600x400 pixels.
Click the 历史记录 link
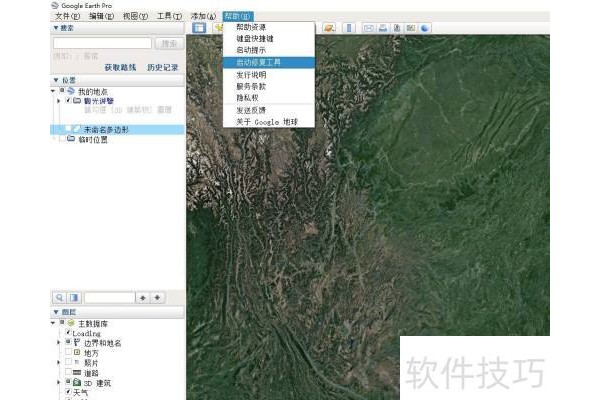[163, 67]
